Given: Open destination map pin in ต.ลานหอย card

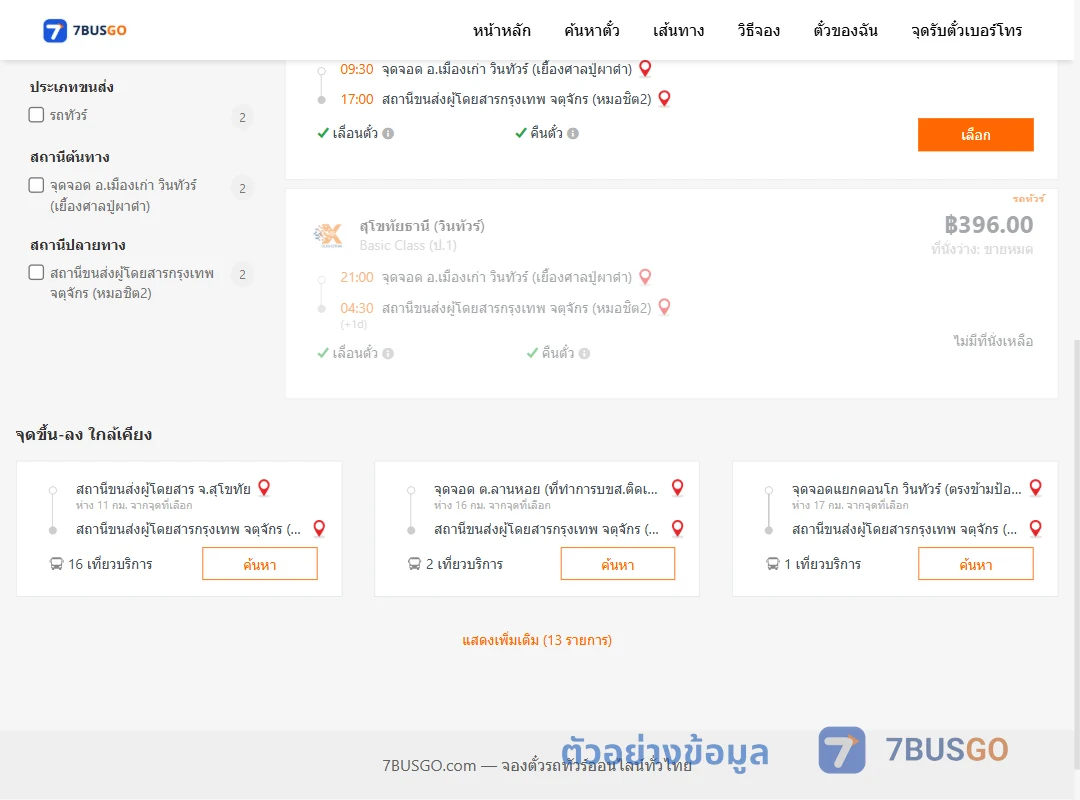Looking at the screenshot, I should (678, 529).
